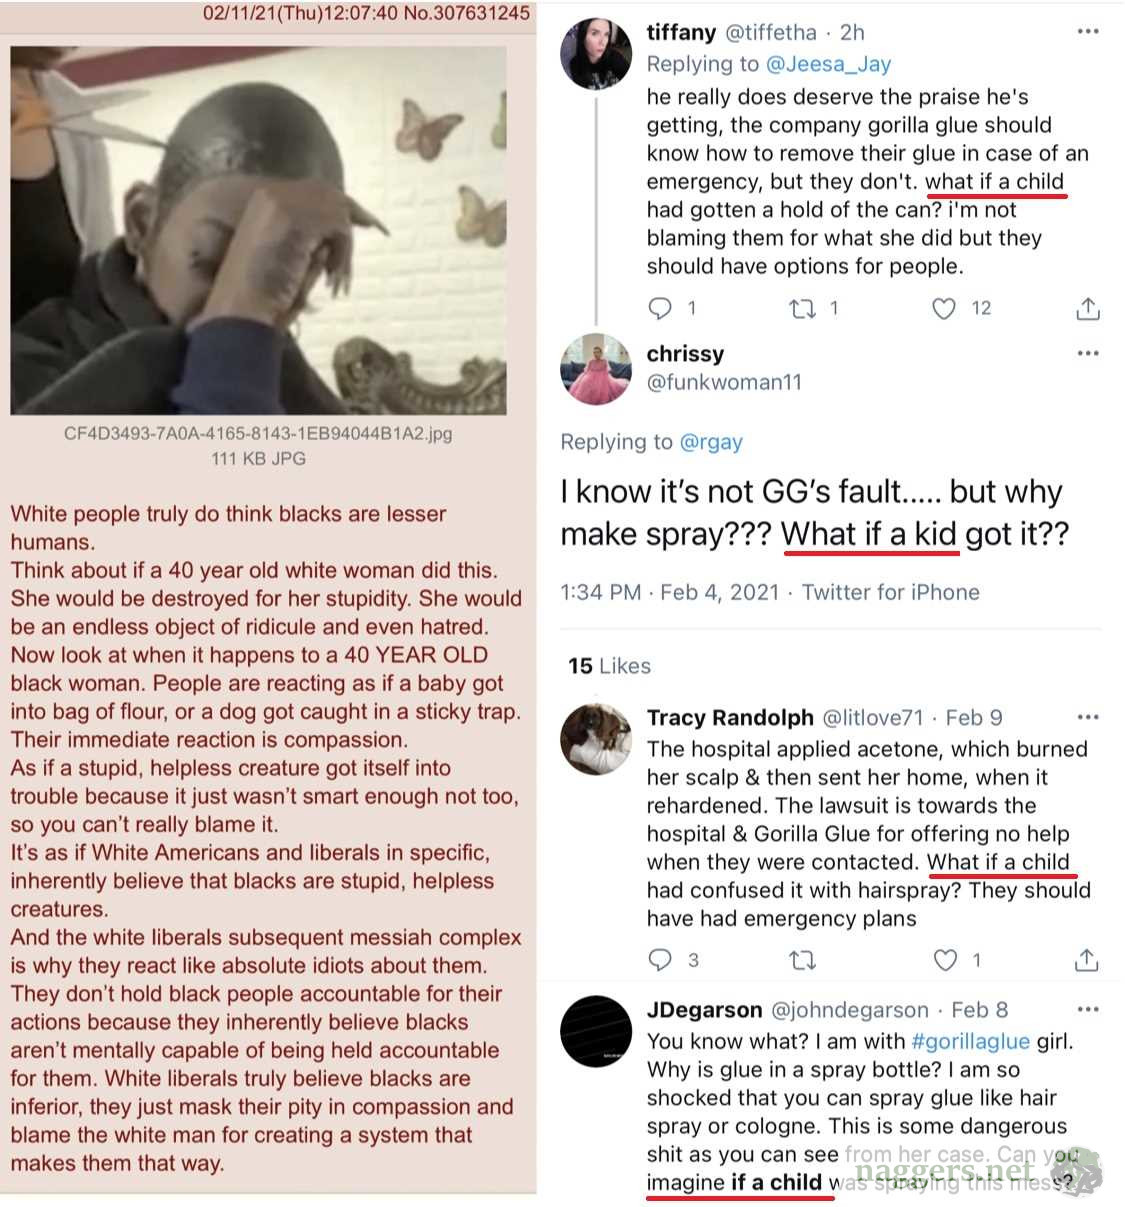This screenshot has height=1207, width=1125.
Task: Retweet Tracy Randolph's tweet
Action: [x=802, y=960]
